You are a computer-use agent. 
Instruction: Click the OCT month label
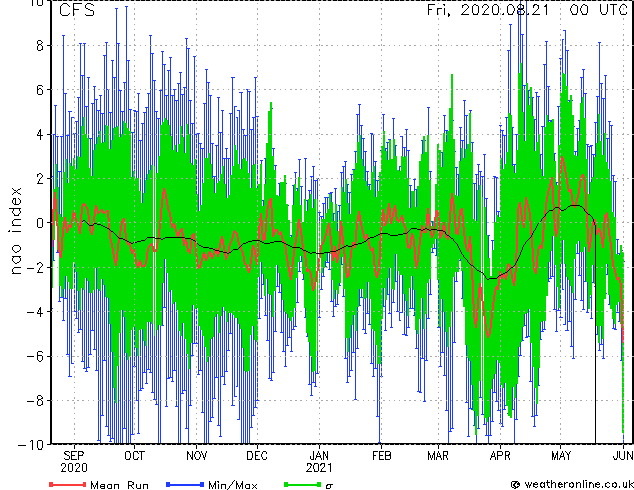point(134,456)
